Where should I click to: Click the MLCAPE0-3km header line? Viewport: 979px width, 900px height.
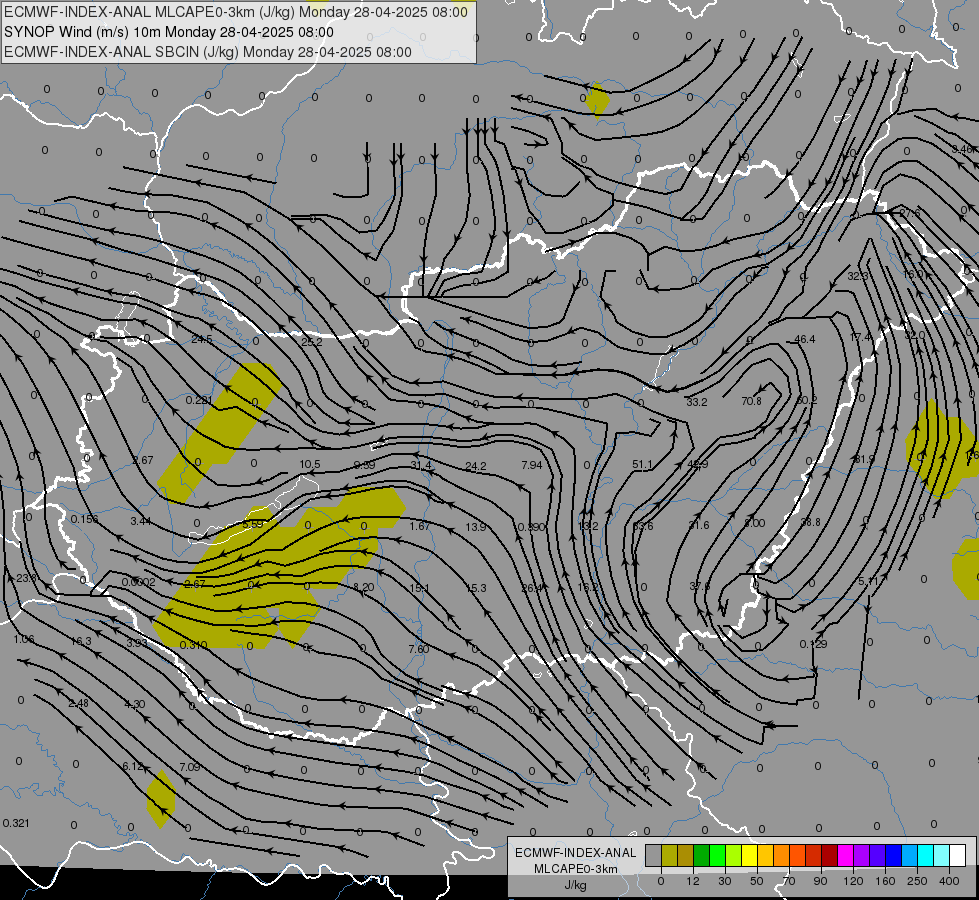pyautogui.click(x=235, y=12)
